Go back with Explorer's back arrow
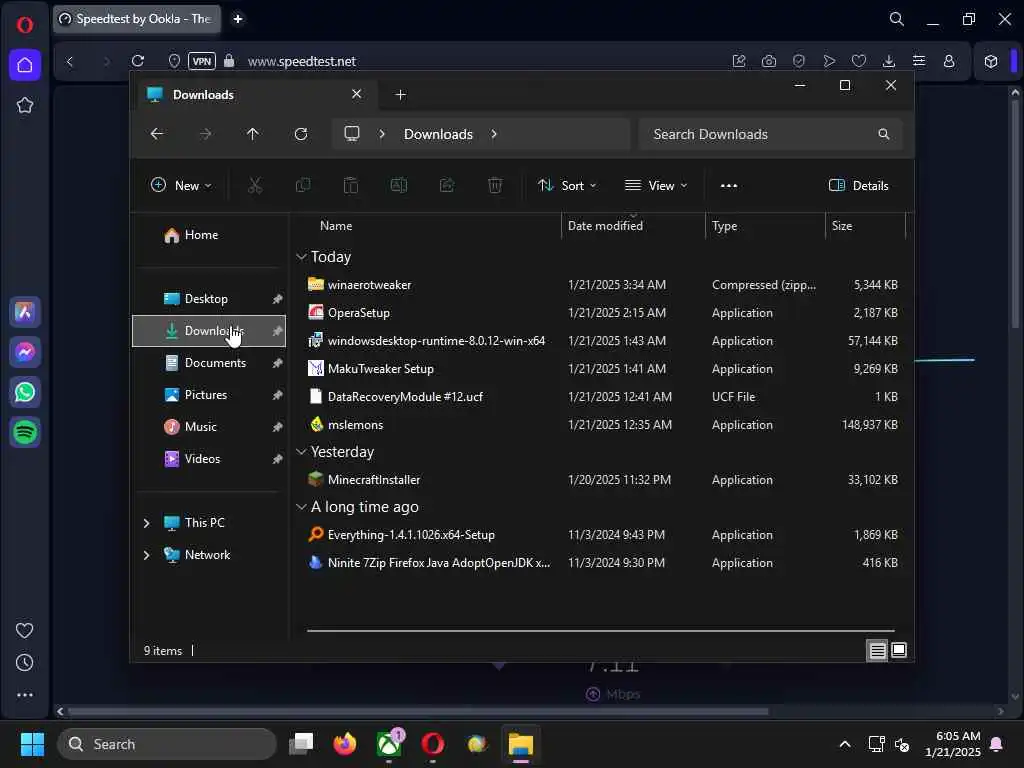1024x768 pixels. coord(157,134)
